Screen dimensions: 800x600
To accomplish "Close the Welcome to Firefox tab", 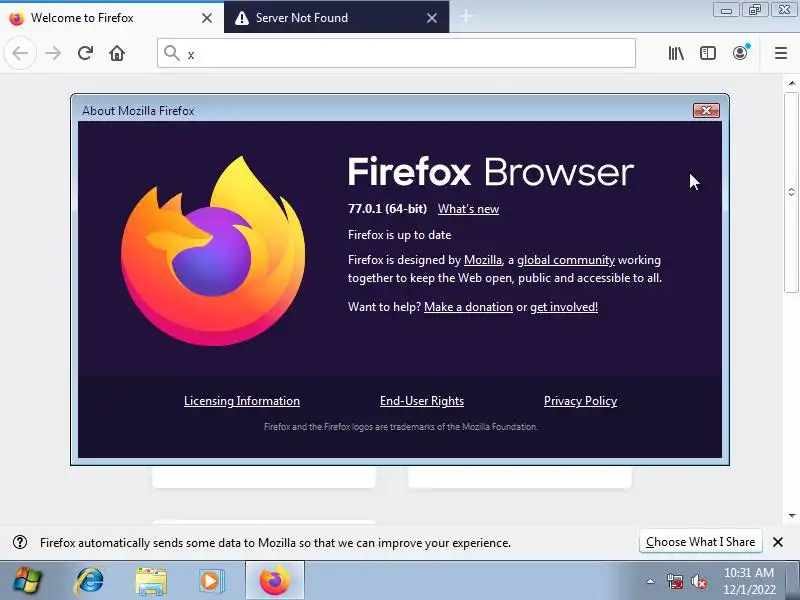I will (x=207, y=18).
